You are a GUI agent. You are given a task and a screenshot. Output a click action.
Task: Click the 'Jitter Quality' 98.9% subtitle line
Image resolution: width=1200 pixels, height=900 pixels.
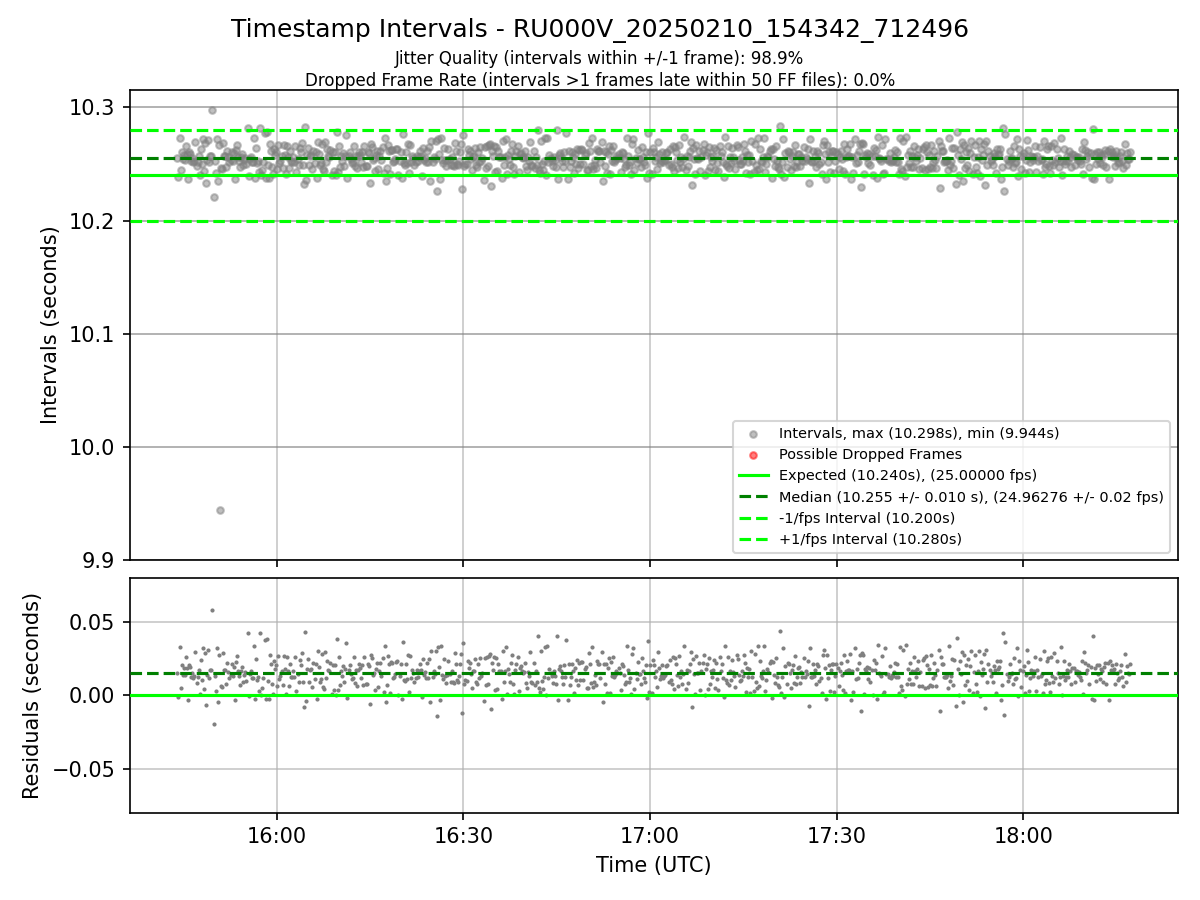click(599, 58)
